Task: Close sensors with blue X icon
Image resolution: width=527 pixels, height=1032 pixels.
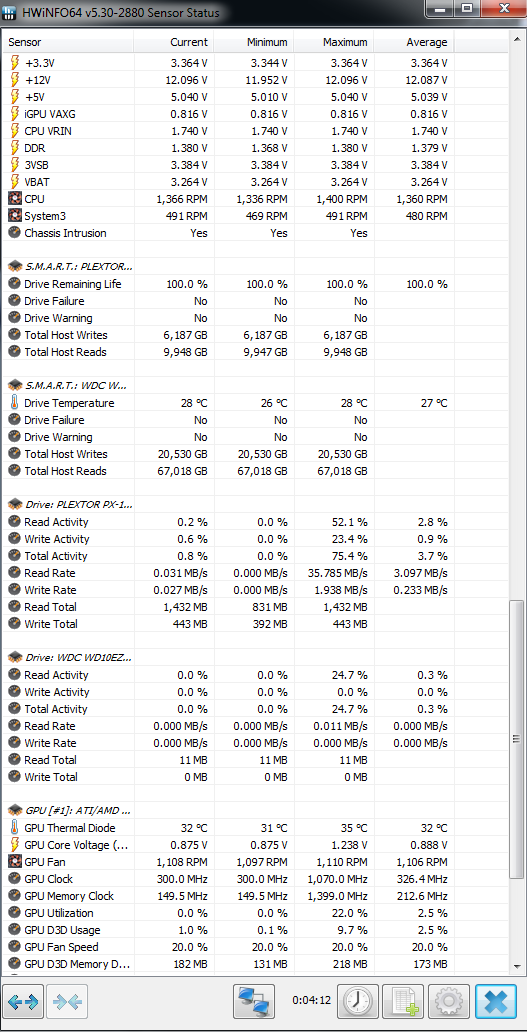Action: [x=496, y=1002]
